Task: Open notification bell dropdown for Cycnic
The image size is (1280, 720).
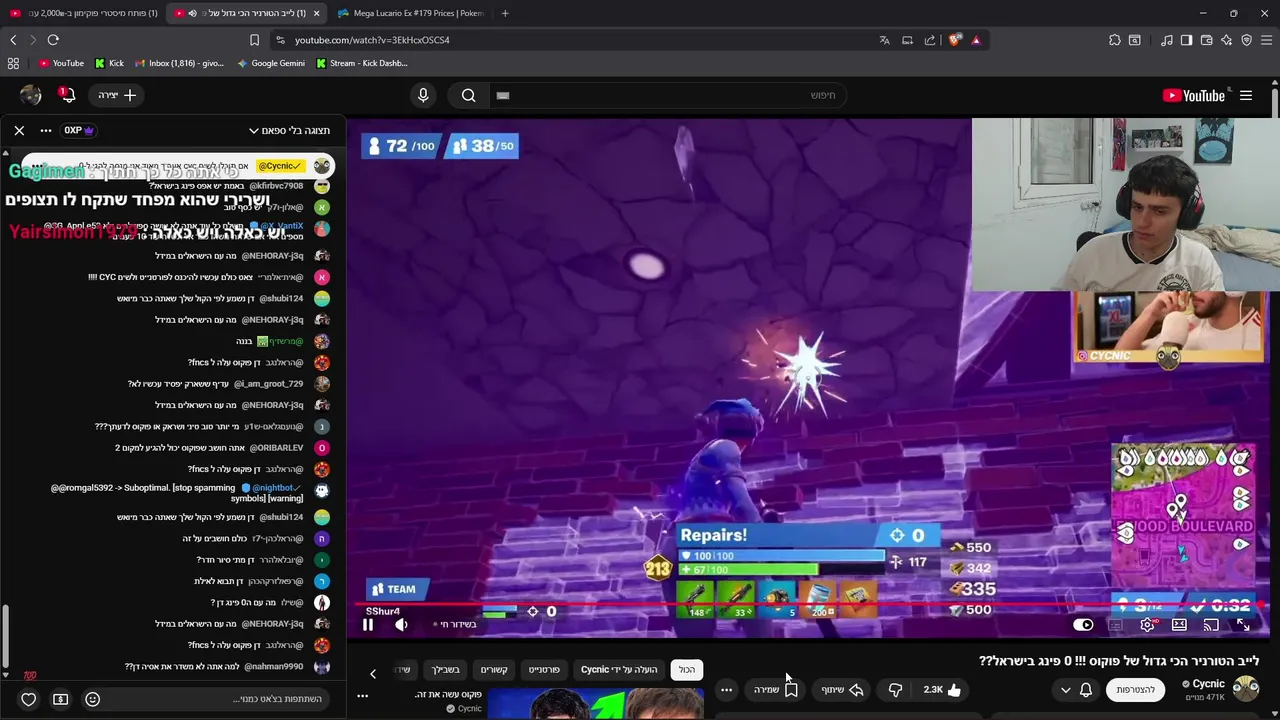Action: click(x=1076, y=689)
